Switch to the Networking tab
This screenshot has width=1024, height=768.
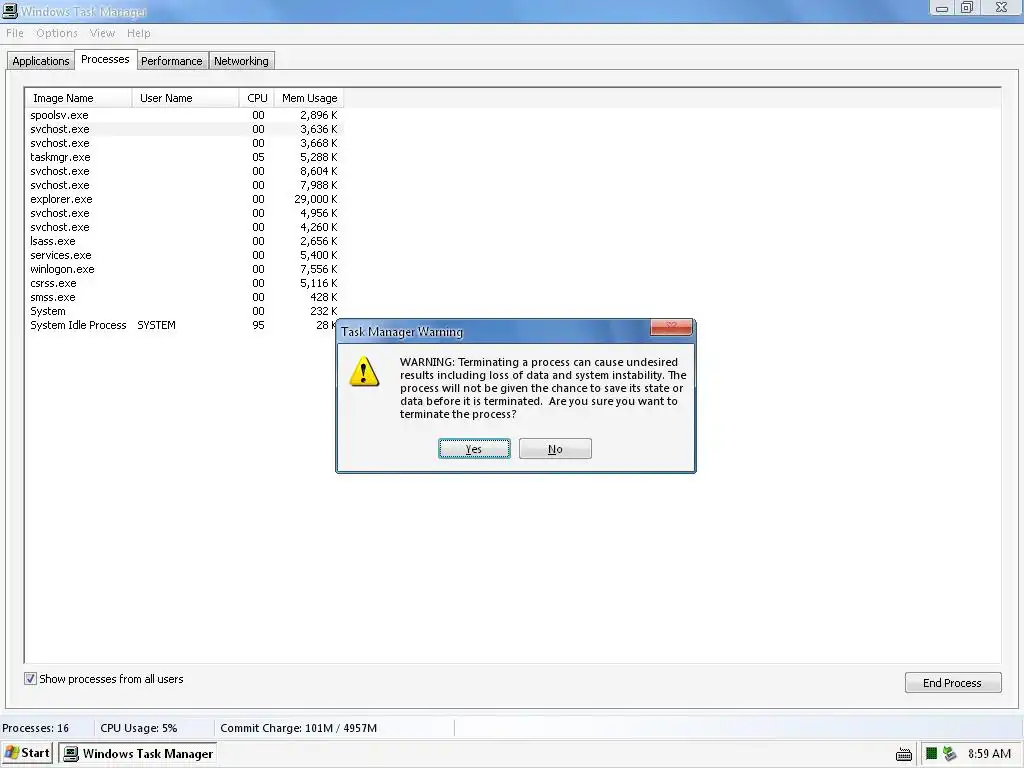click(241, 61)
